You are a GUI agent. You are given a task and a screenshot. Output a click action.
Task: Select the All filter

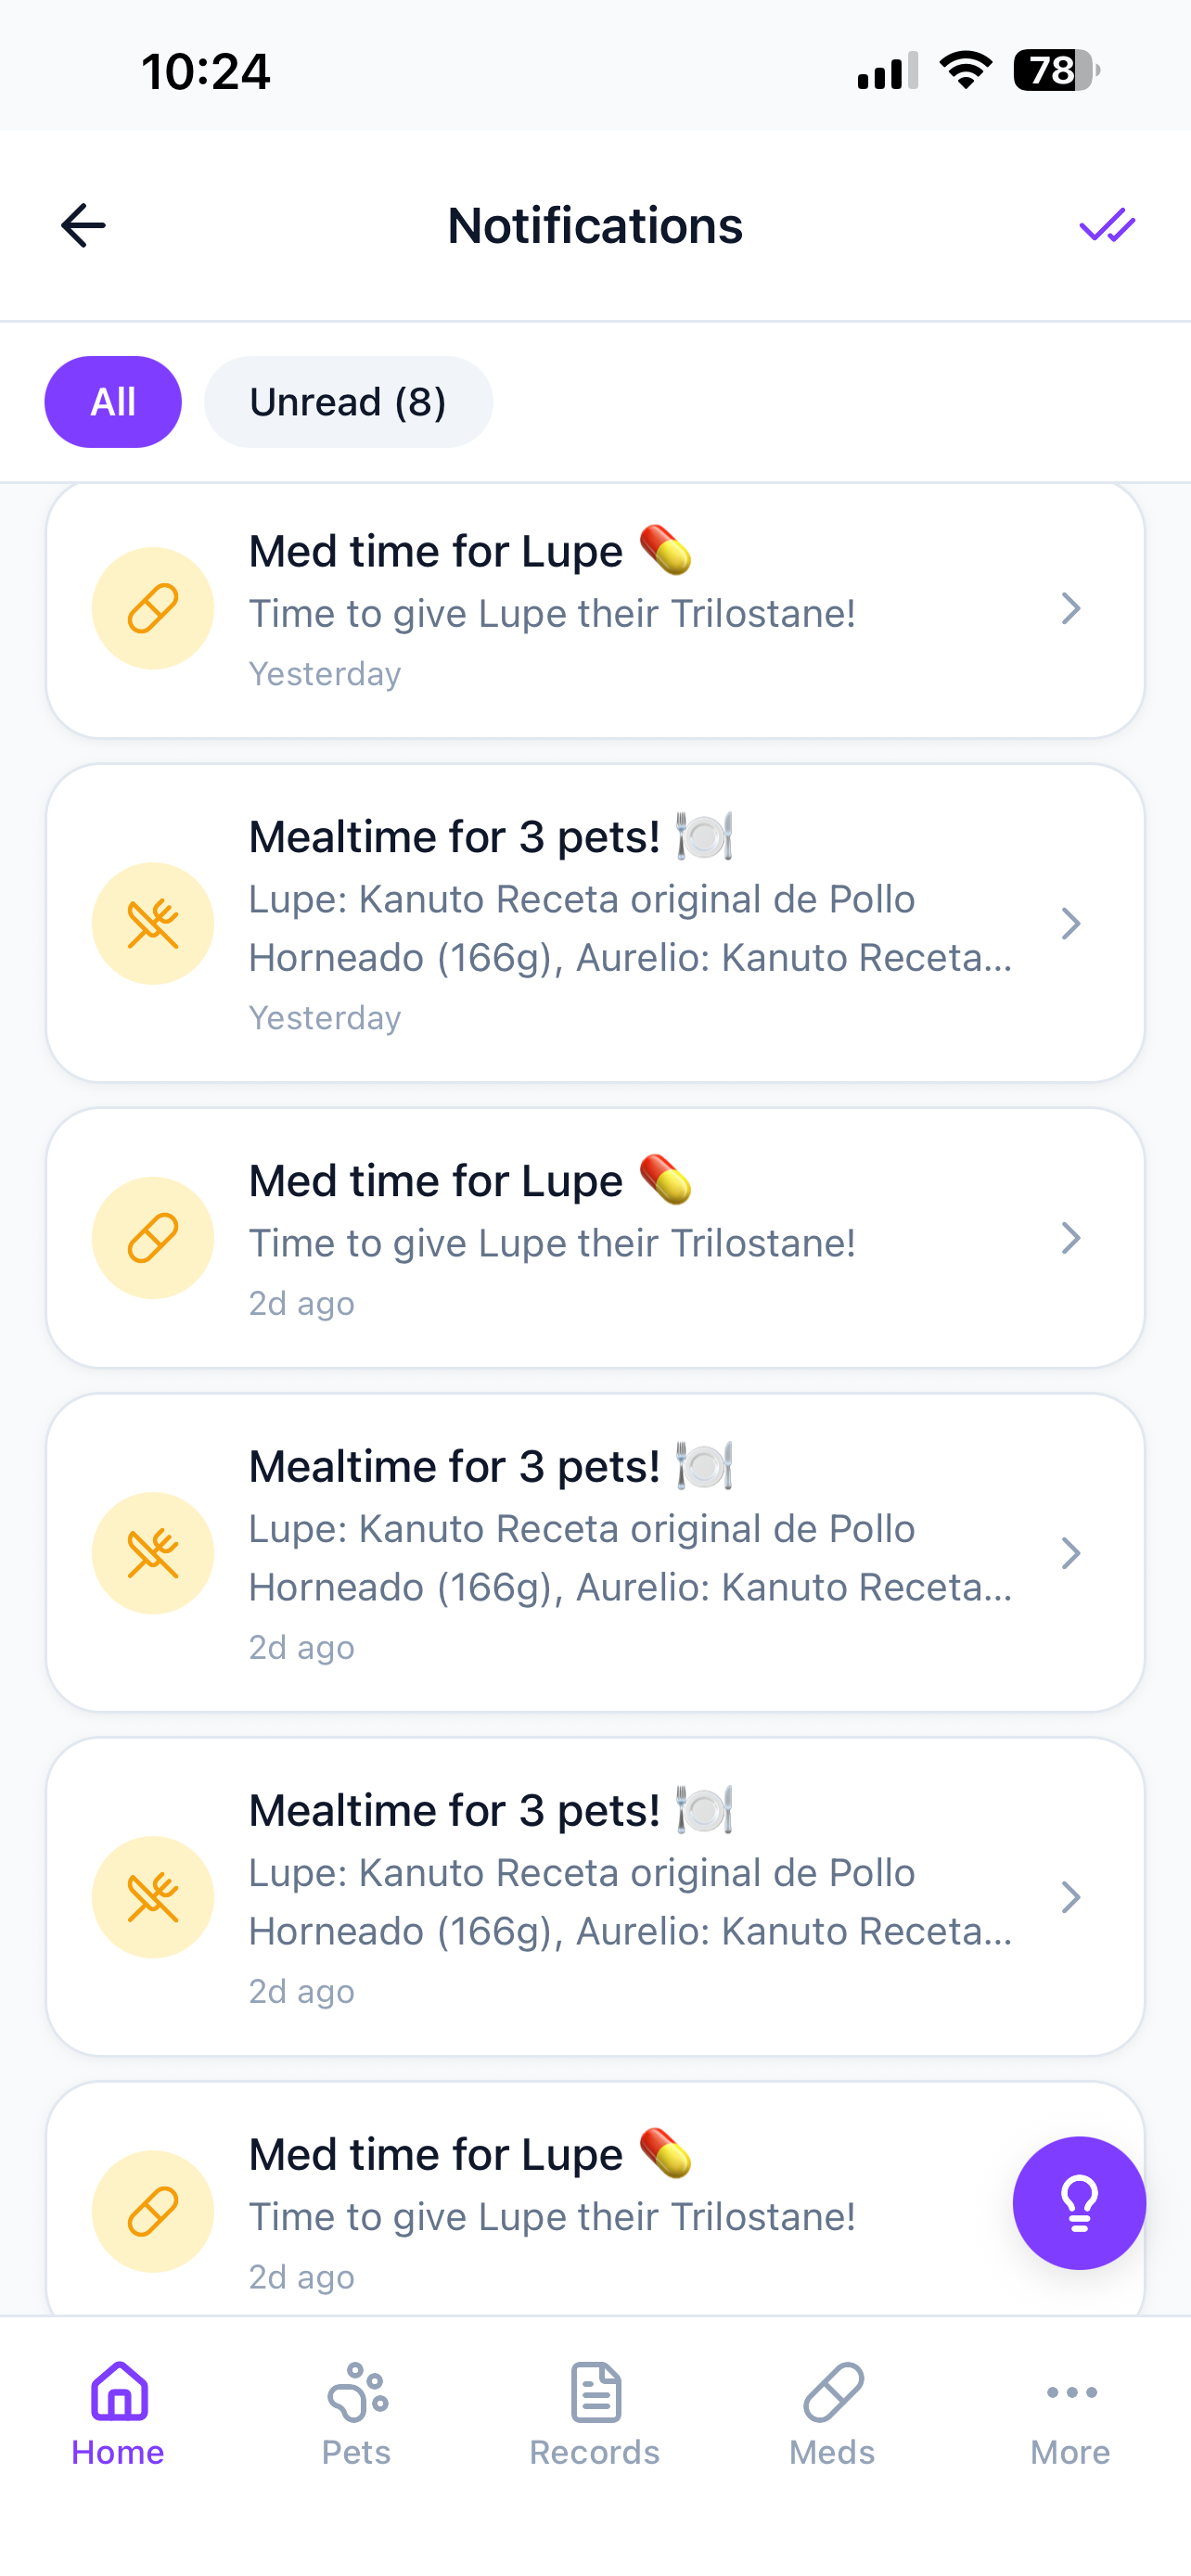tap(113, 402)
